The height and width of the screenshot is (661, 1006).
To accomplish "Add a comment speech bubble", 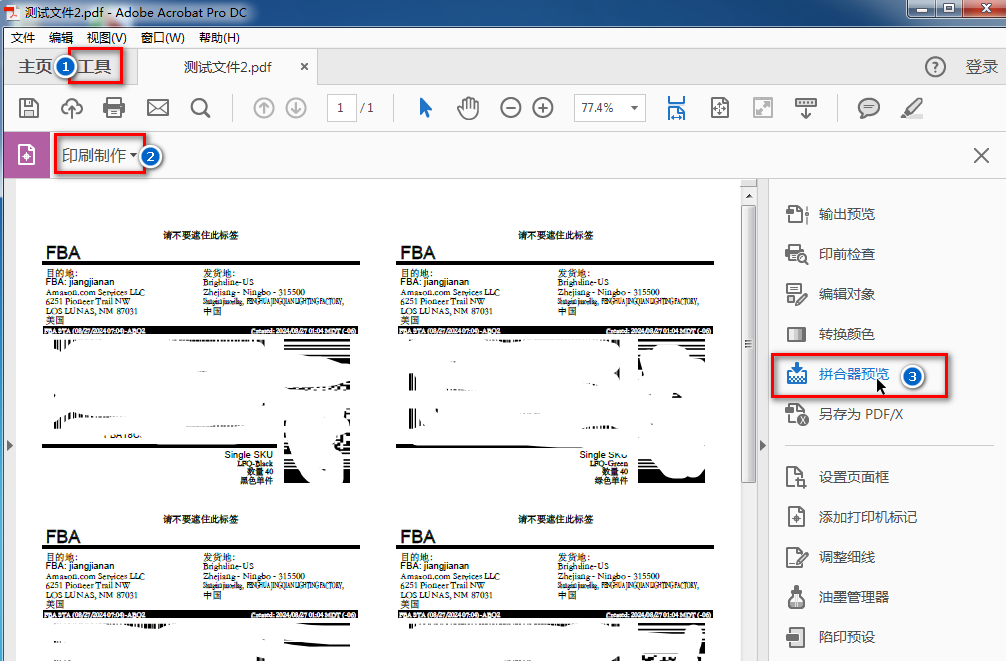I will tap(869, 108).
